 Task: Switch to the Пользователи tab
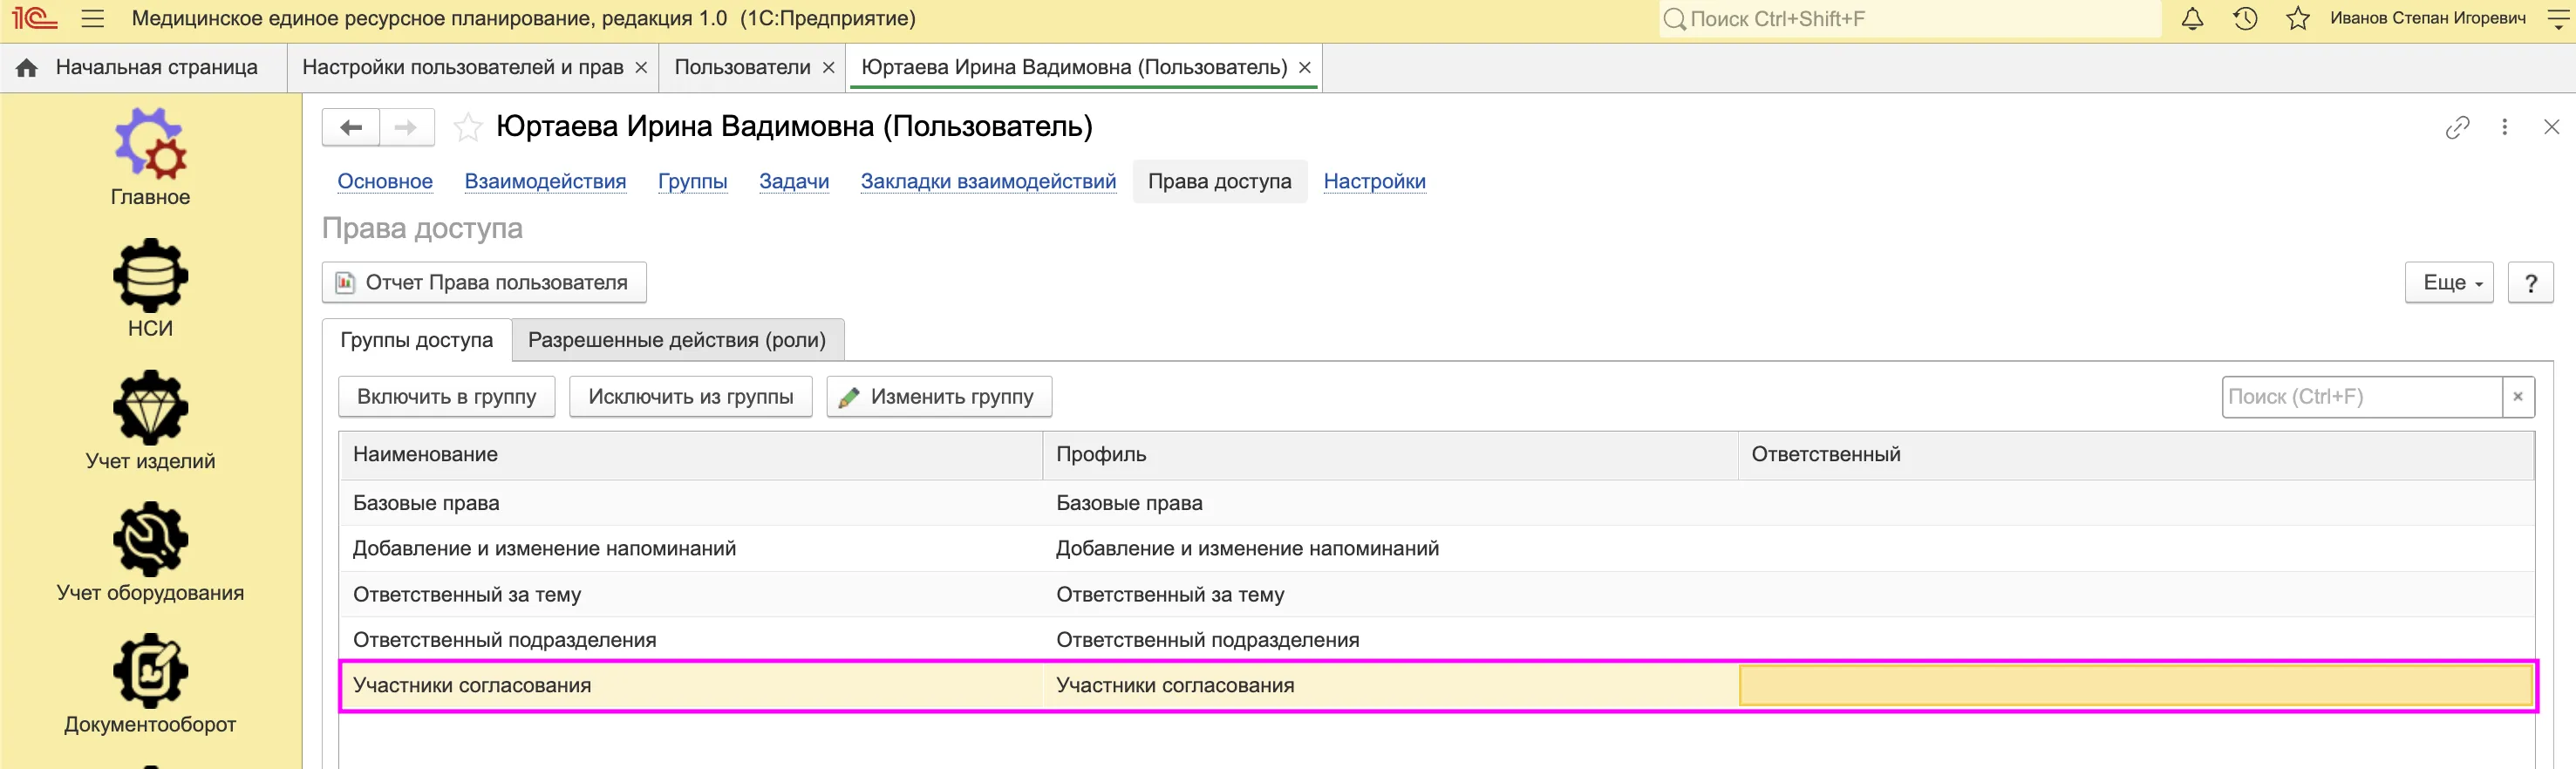pos(742,67)
